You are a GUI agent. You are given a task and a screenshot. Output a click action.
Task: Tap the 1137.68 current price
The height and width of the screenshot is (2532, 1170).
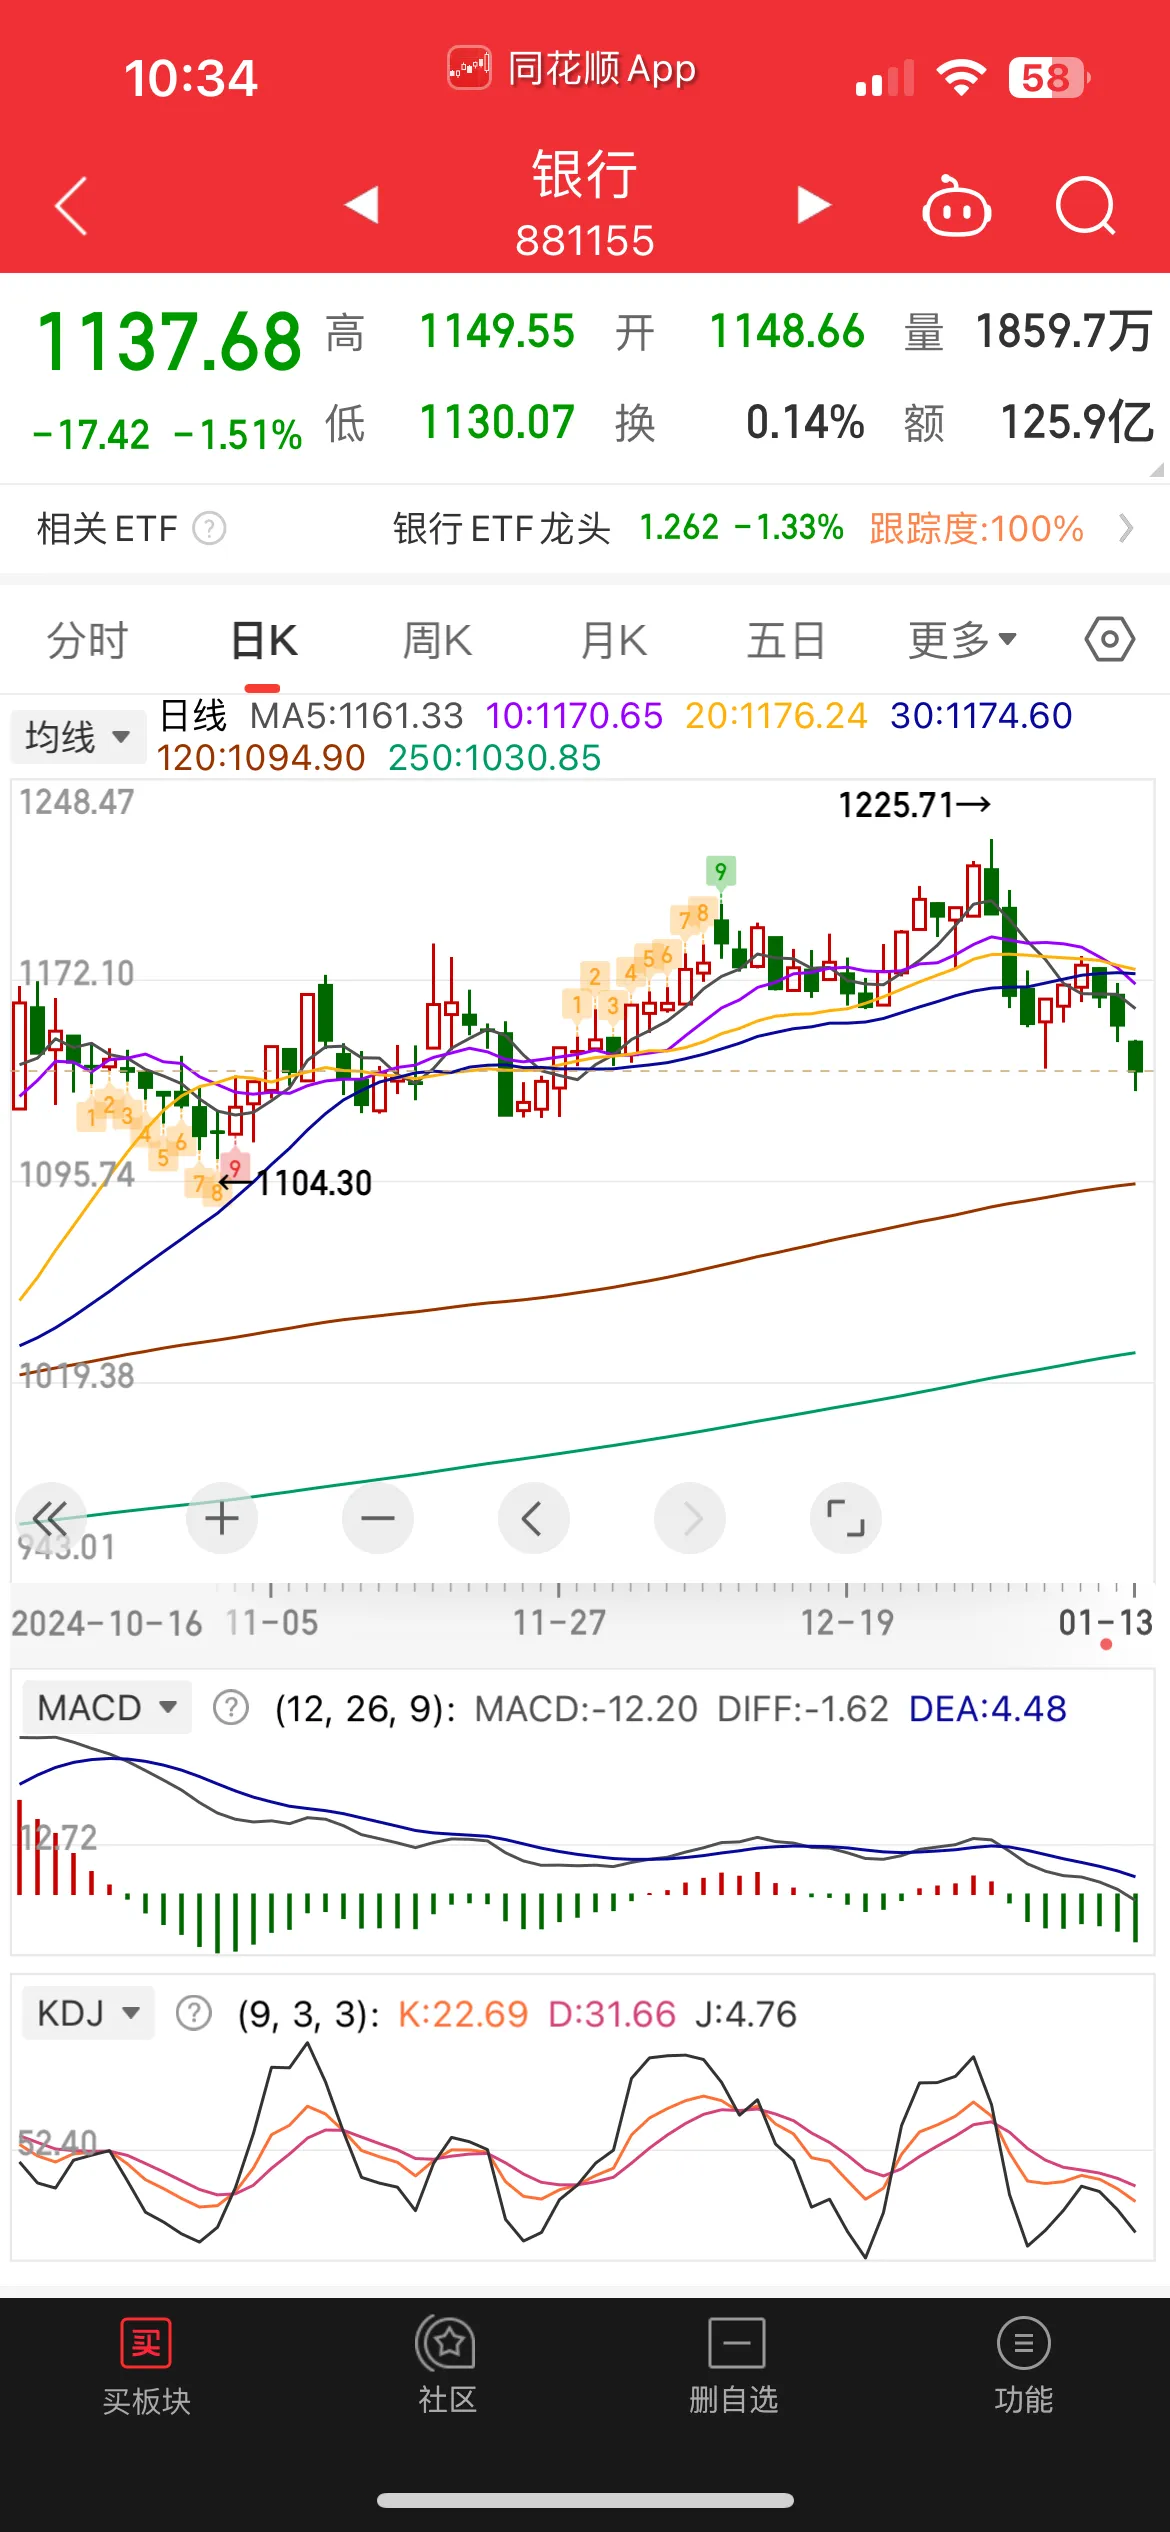click(169, 342)
